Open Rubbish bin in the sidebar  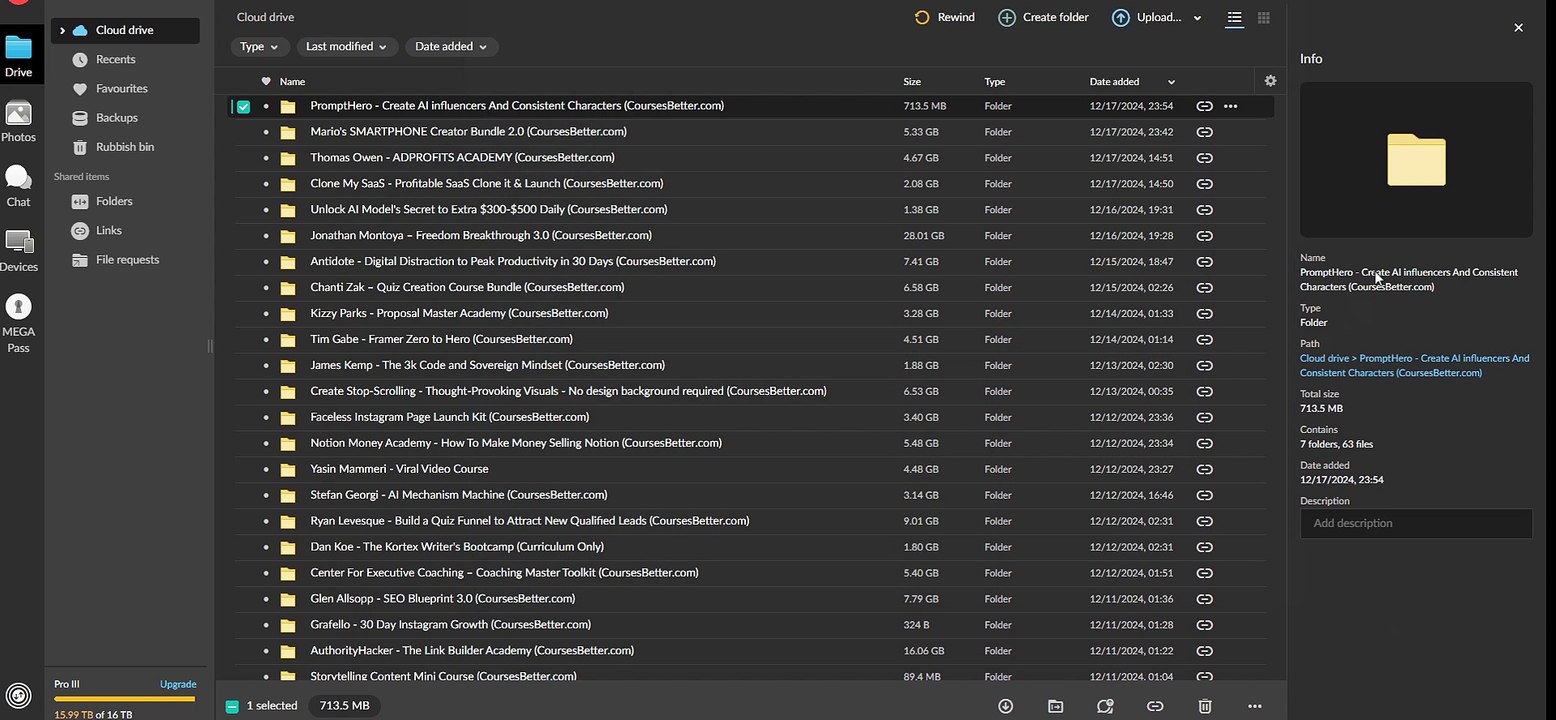tap(125, 147)
